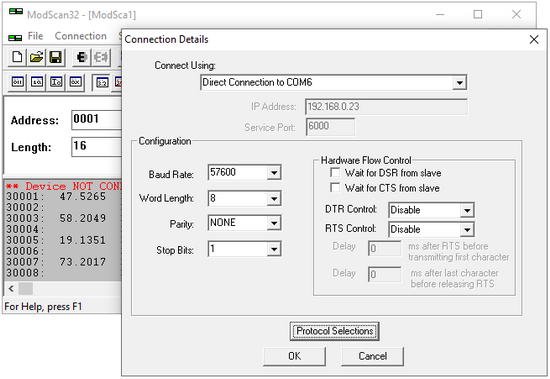The image size is (550, 379).
Task: Click the Connect plug toolbar icon
Action: [x=81, y=57]
